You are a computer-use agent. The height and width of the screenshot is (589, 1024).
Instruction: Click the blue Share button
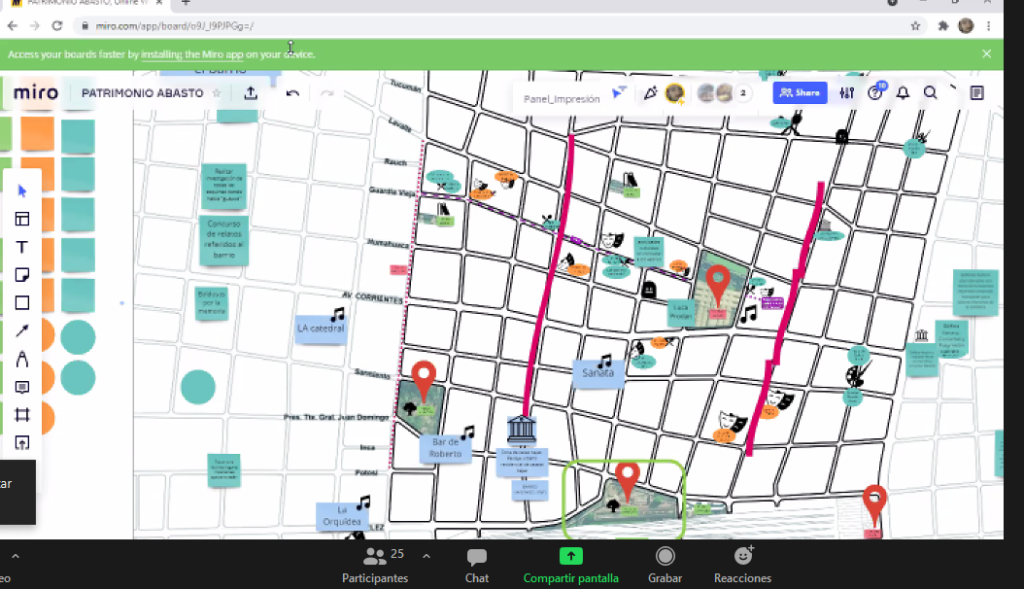click(x=799, y=93)
